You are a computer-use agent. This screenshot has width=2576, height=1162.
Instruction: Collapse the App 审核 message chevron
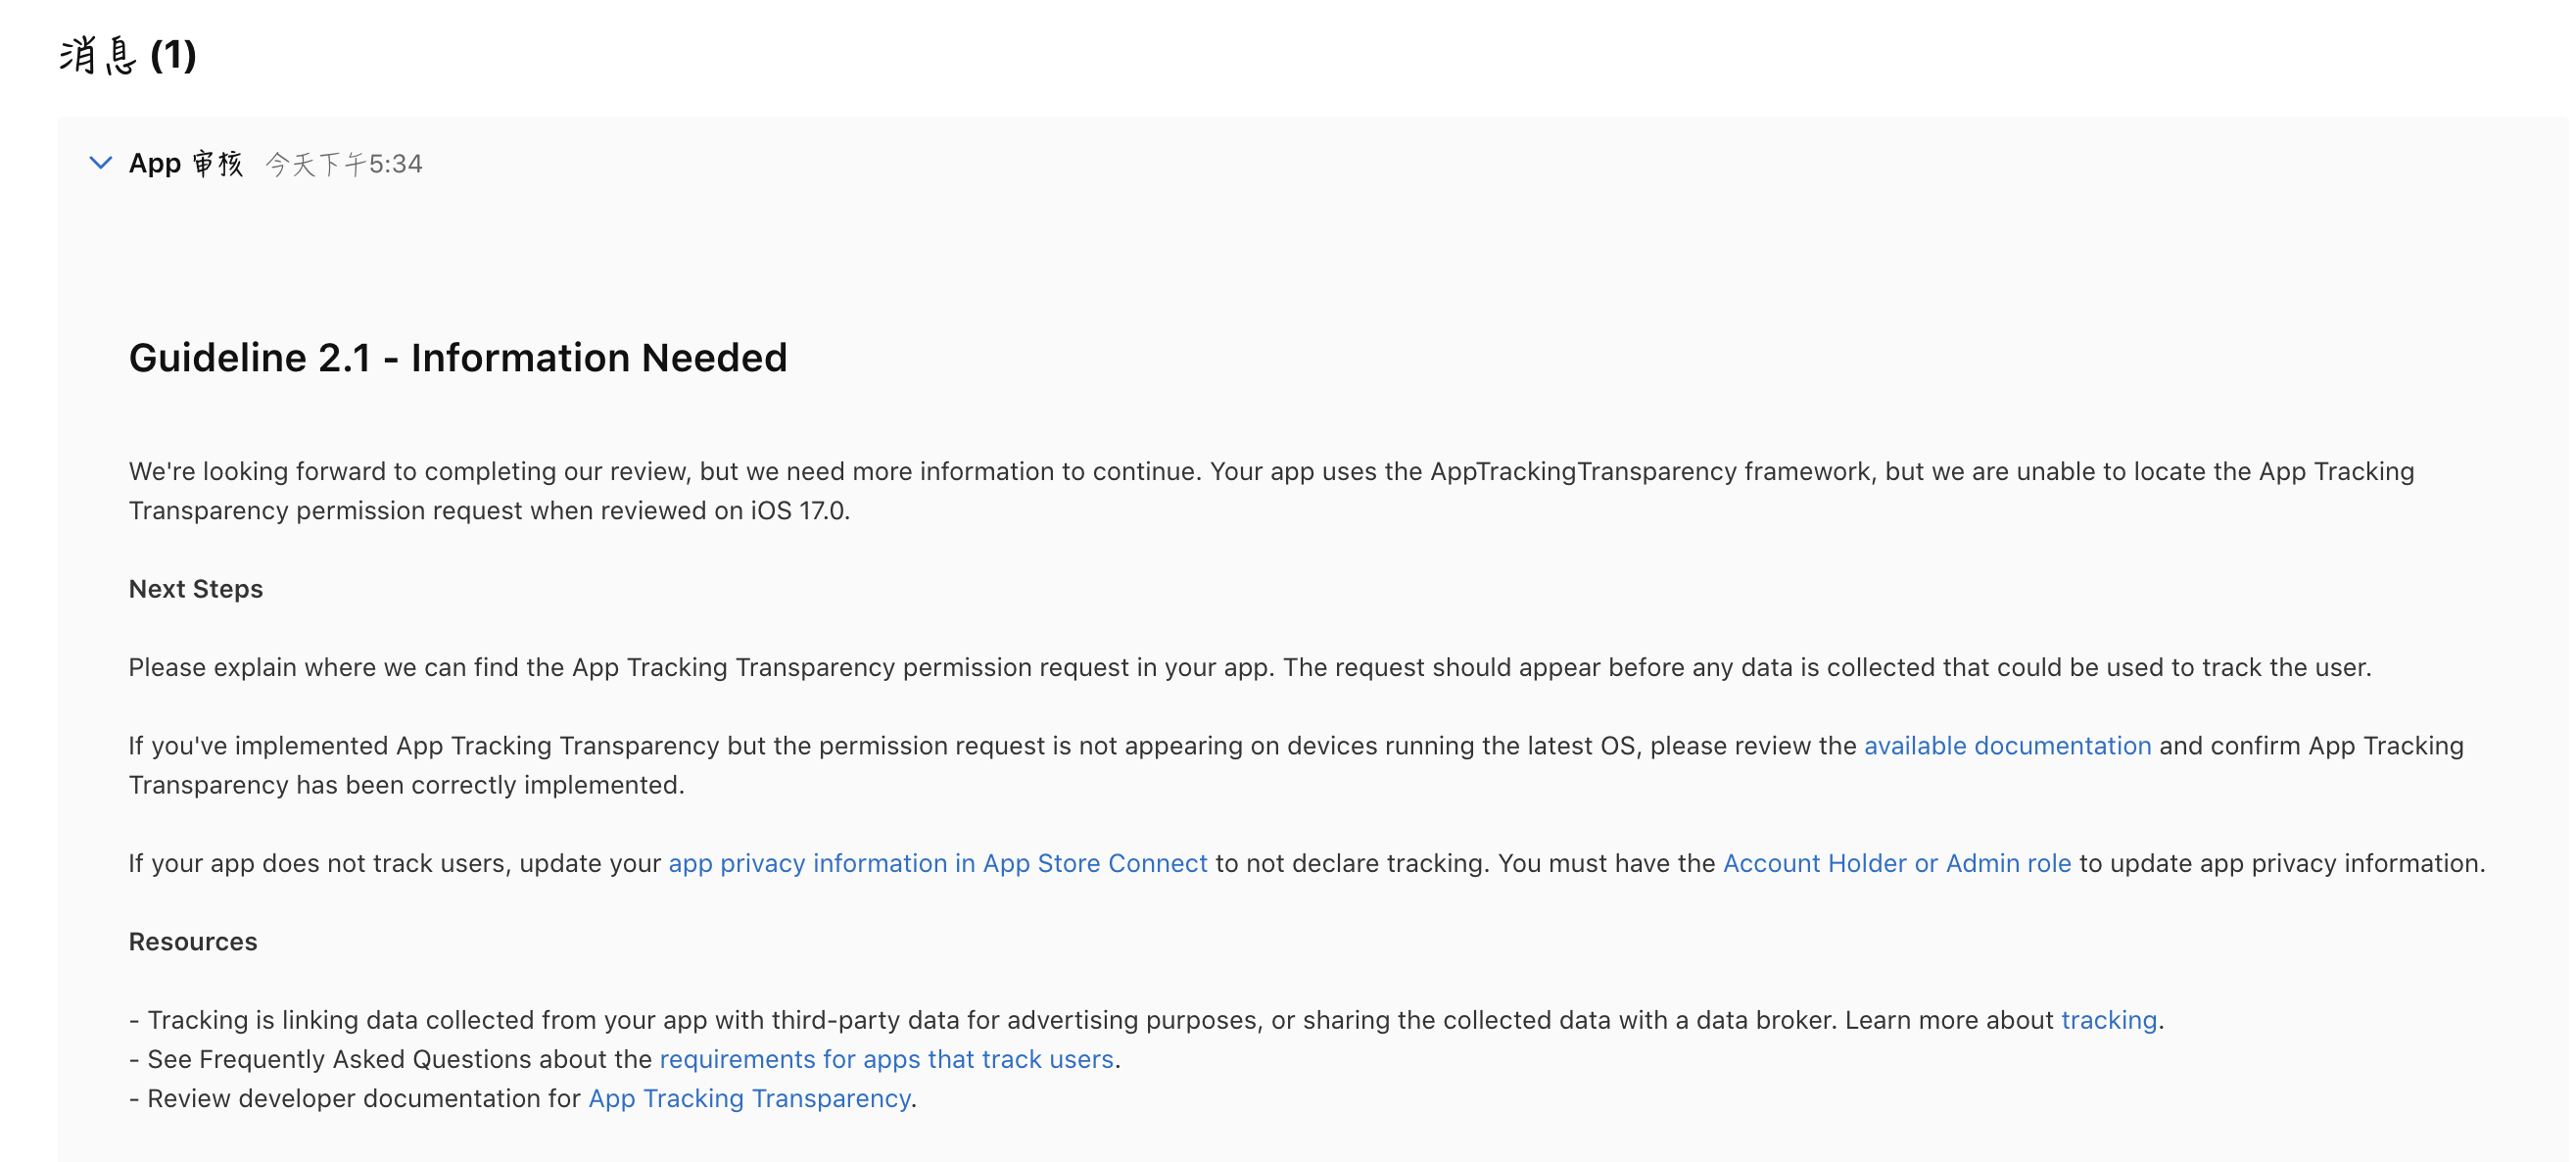coord(100,163)
